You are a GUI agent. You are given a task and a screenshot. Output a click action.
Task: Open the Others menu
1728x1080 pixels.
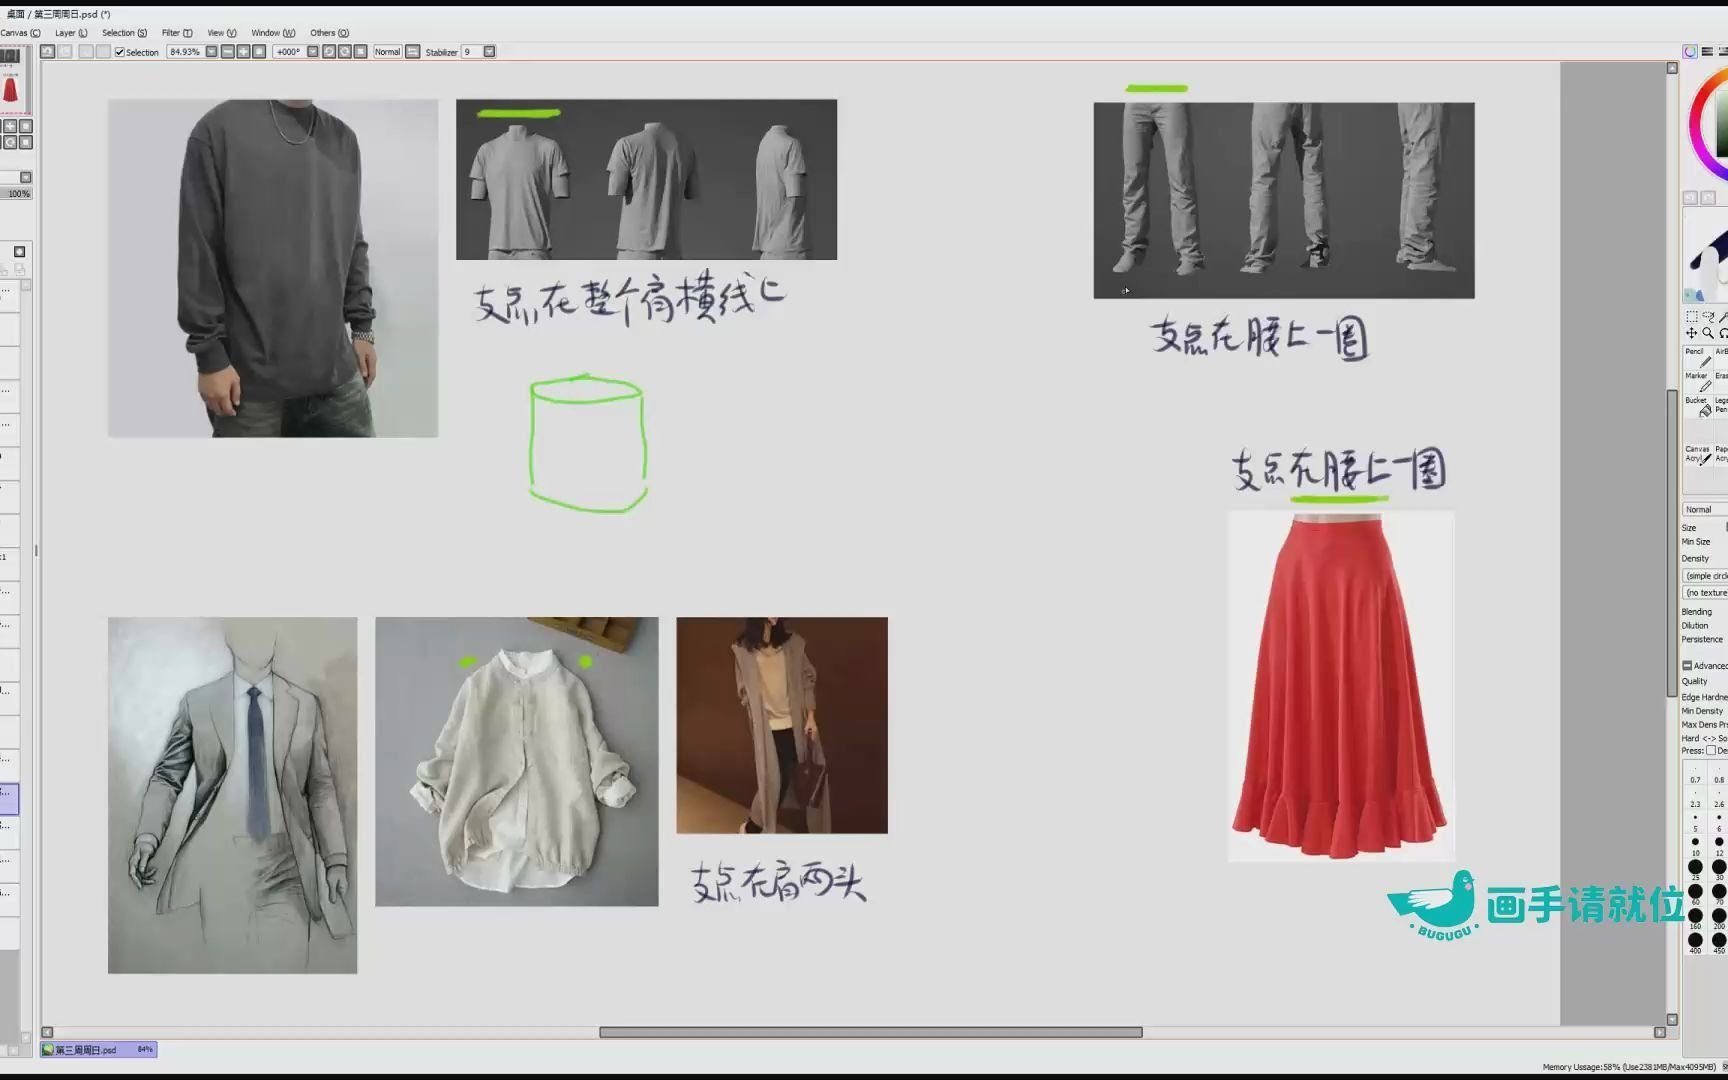click(329, 33)
